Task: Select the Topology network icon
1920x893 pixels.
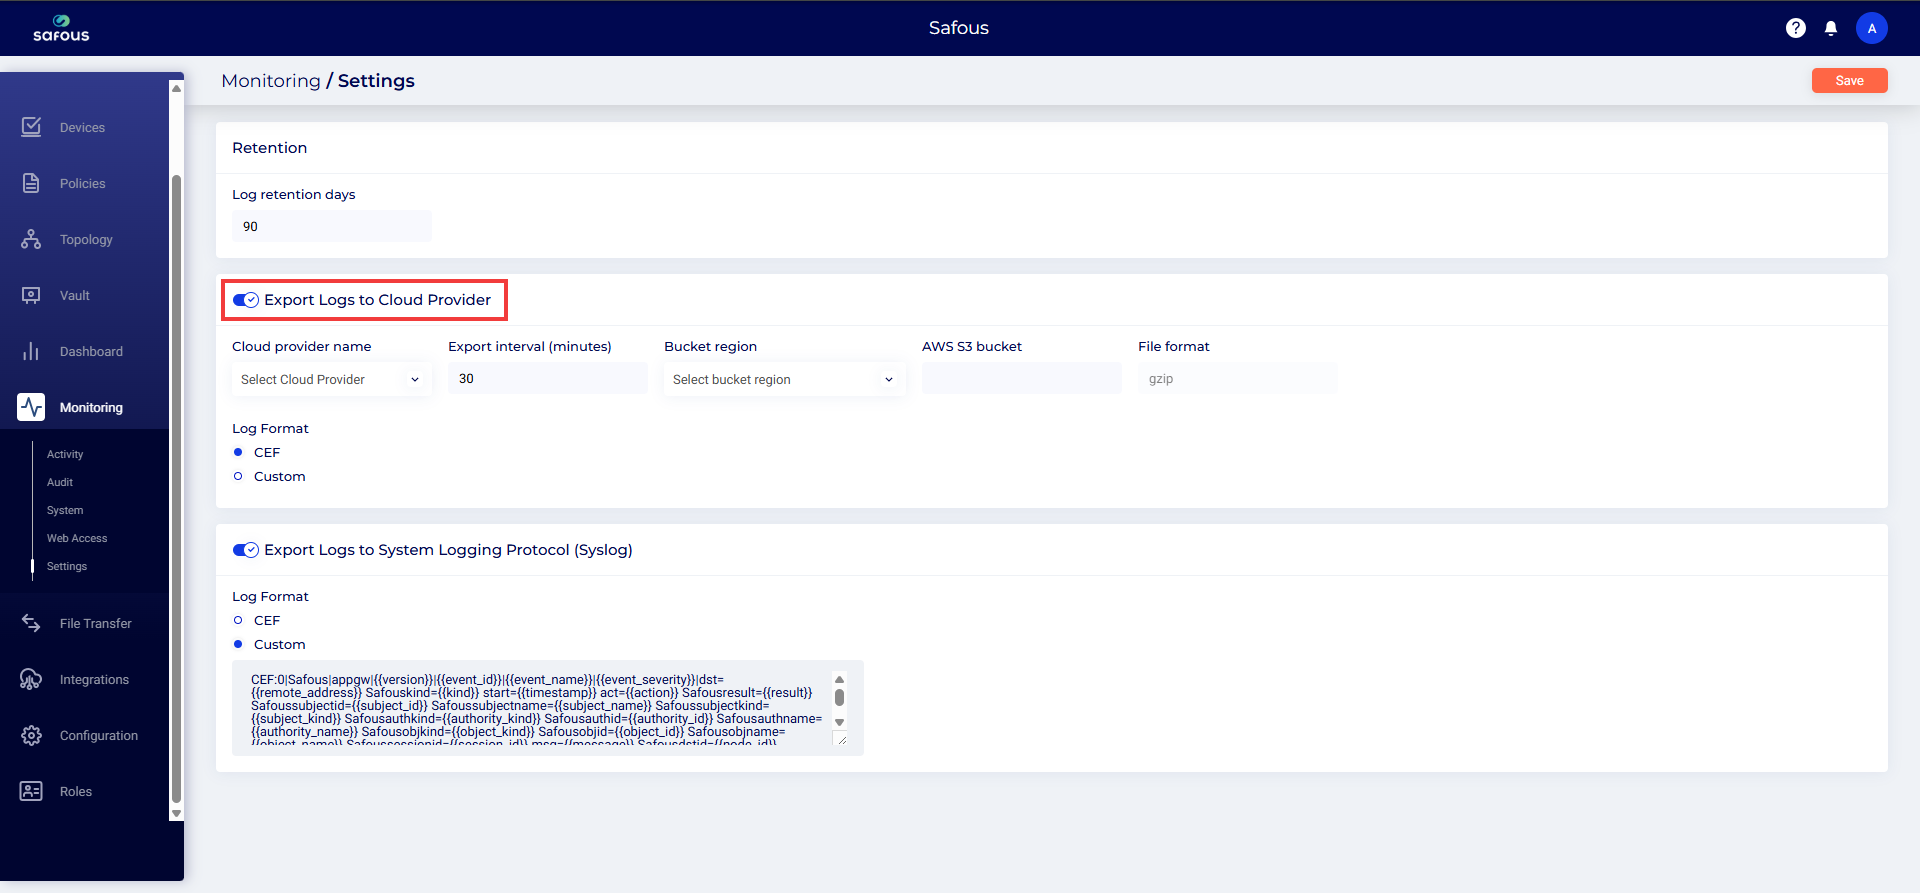Action: (31, 239)
